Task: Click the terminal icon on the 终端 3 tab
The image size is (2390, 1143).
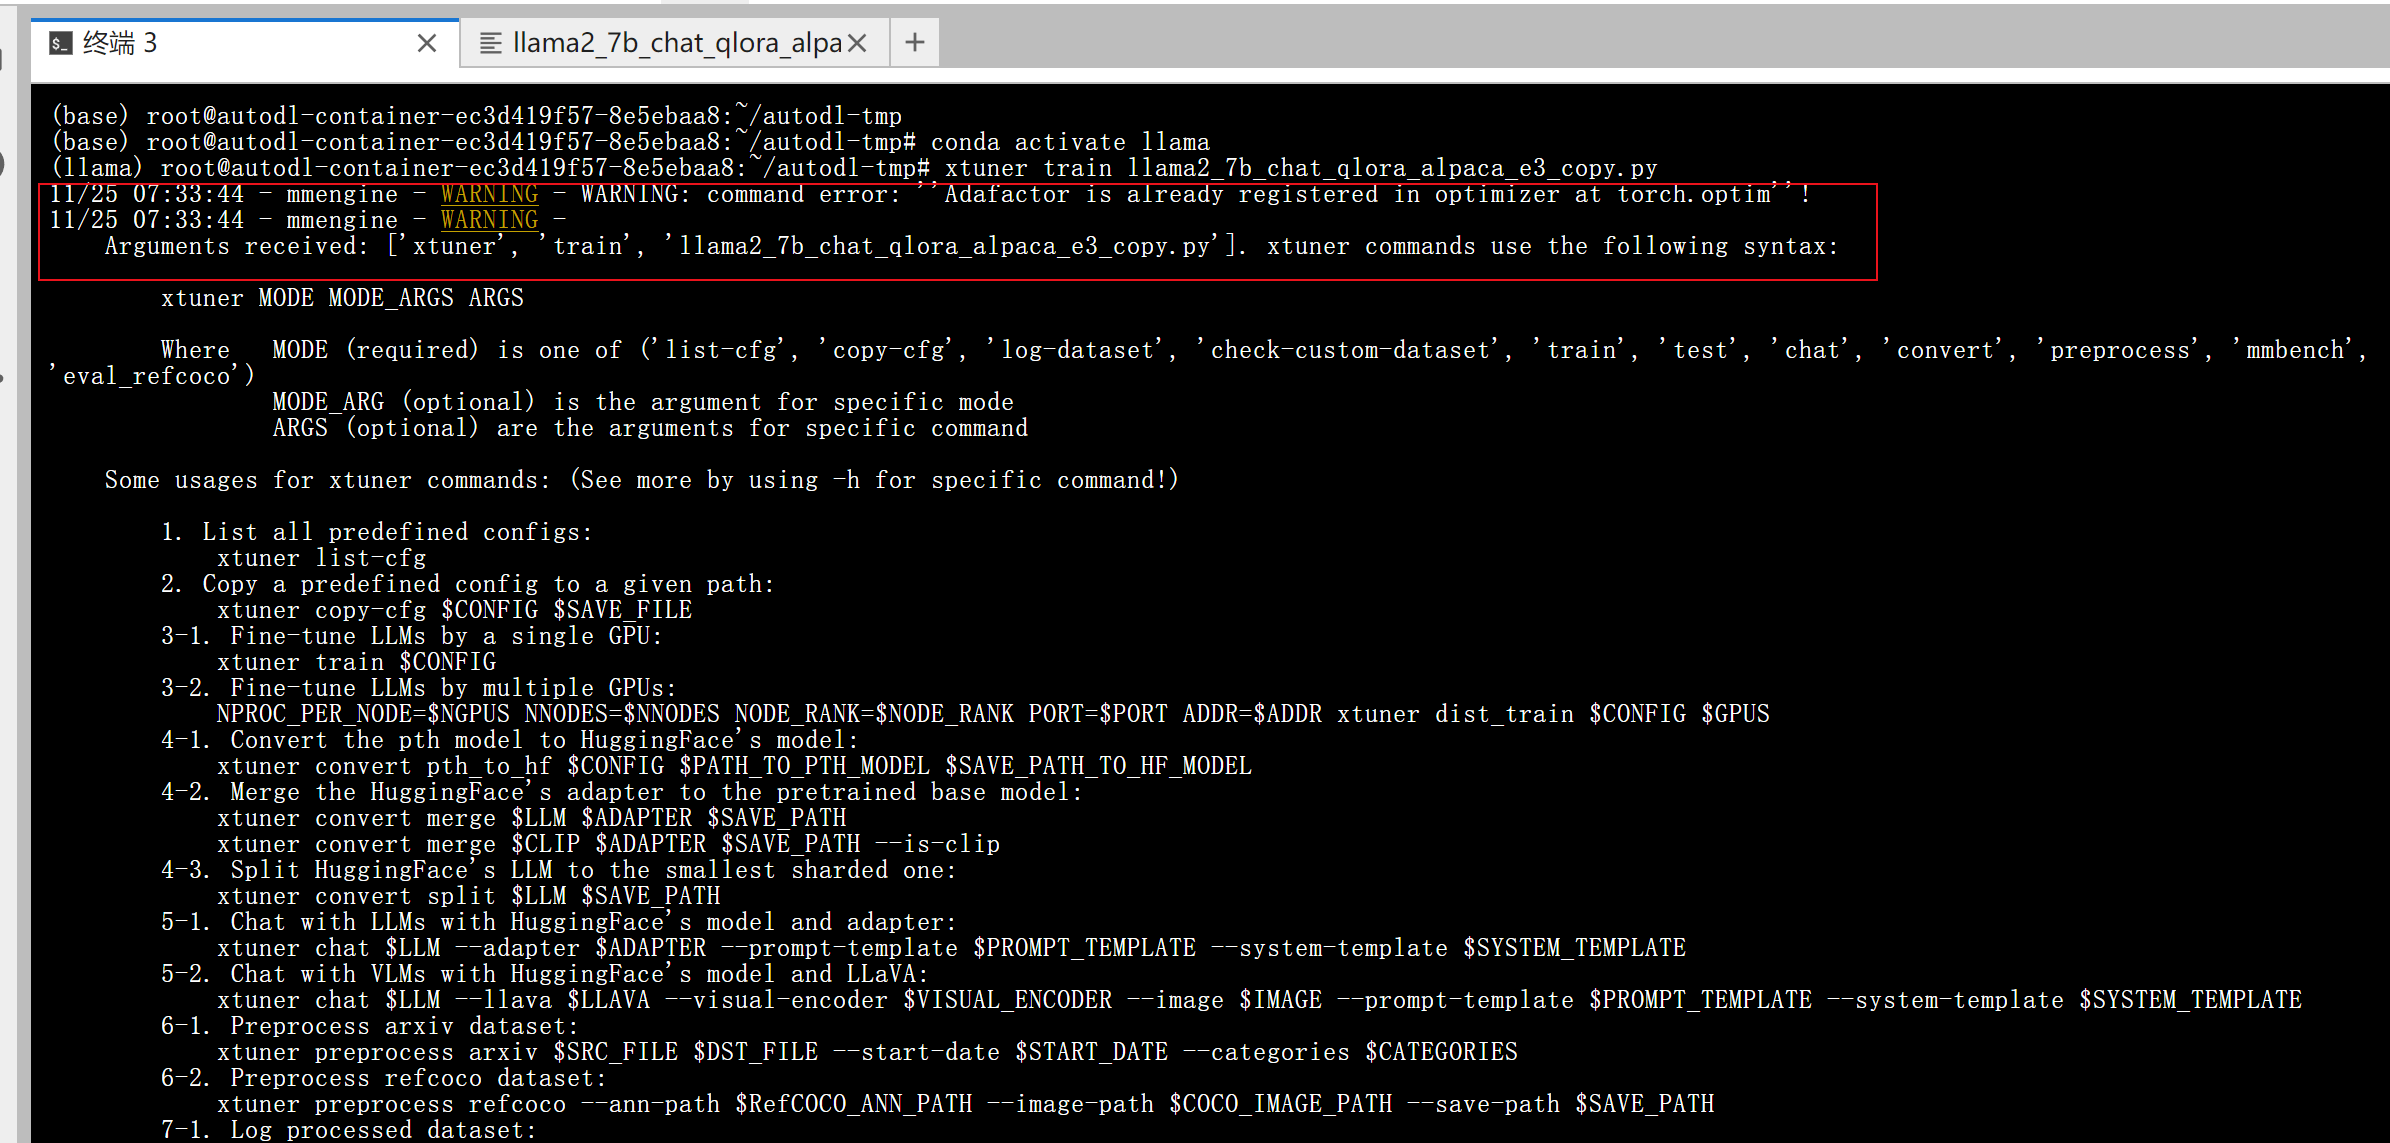Action: 60,43
